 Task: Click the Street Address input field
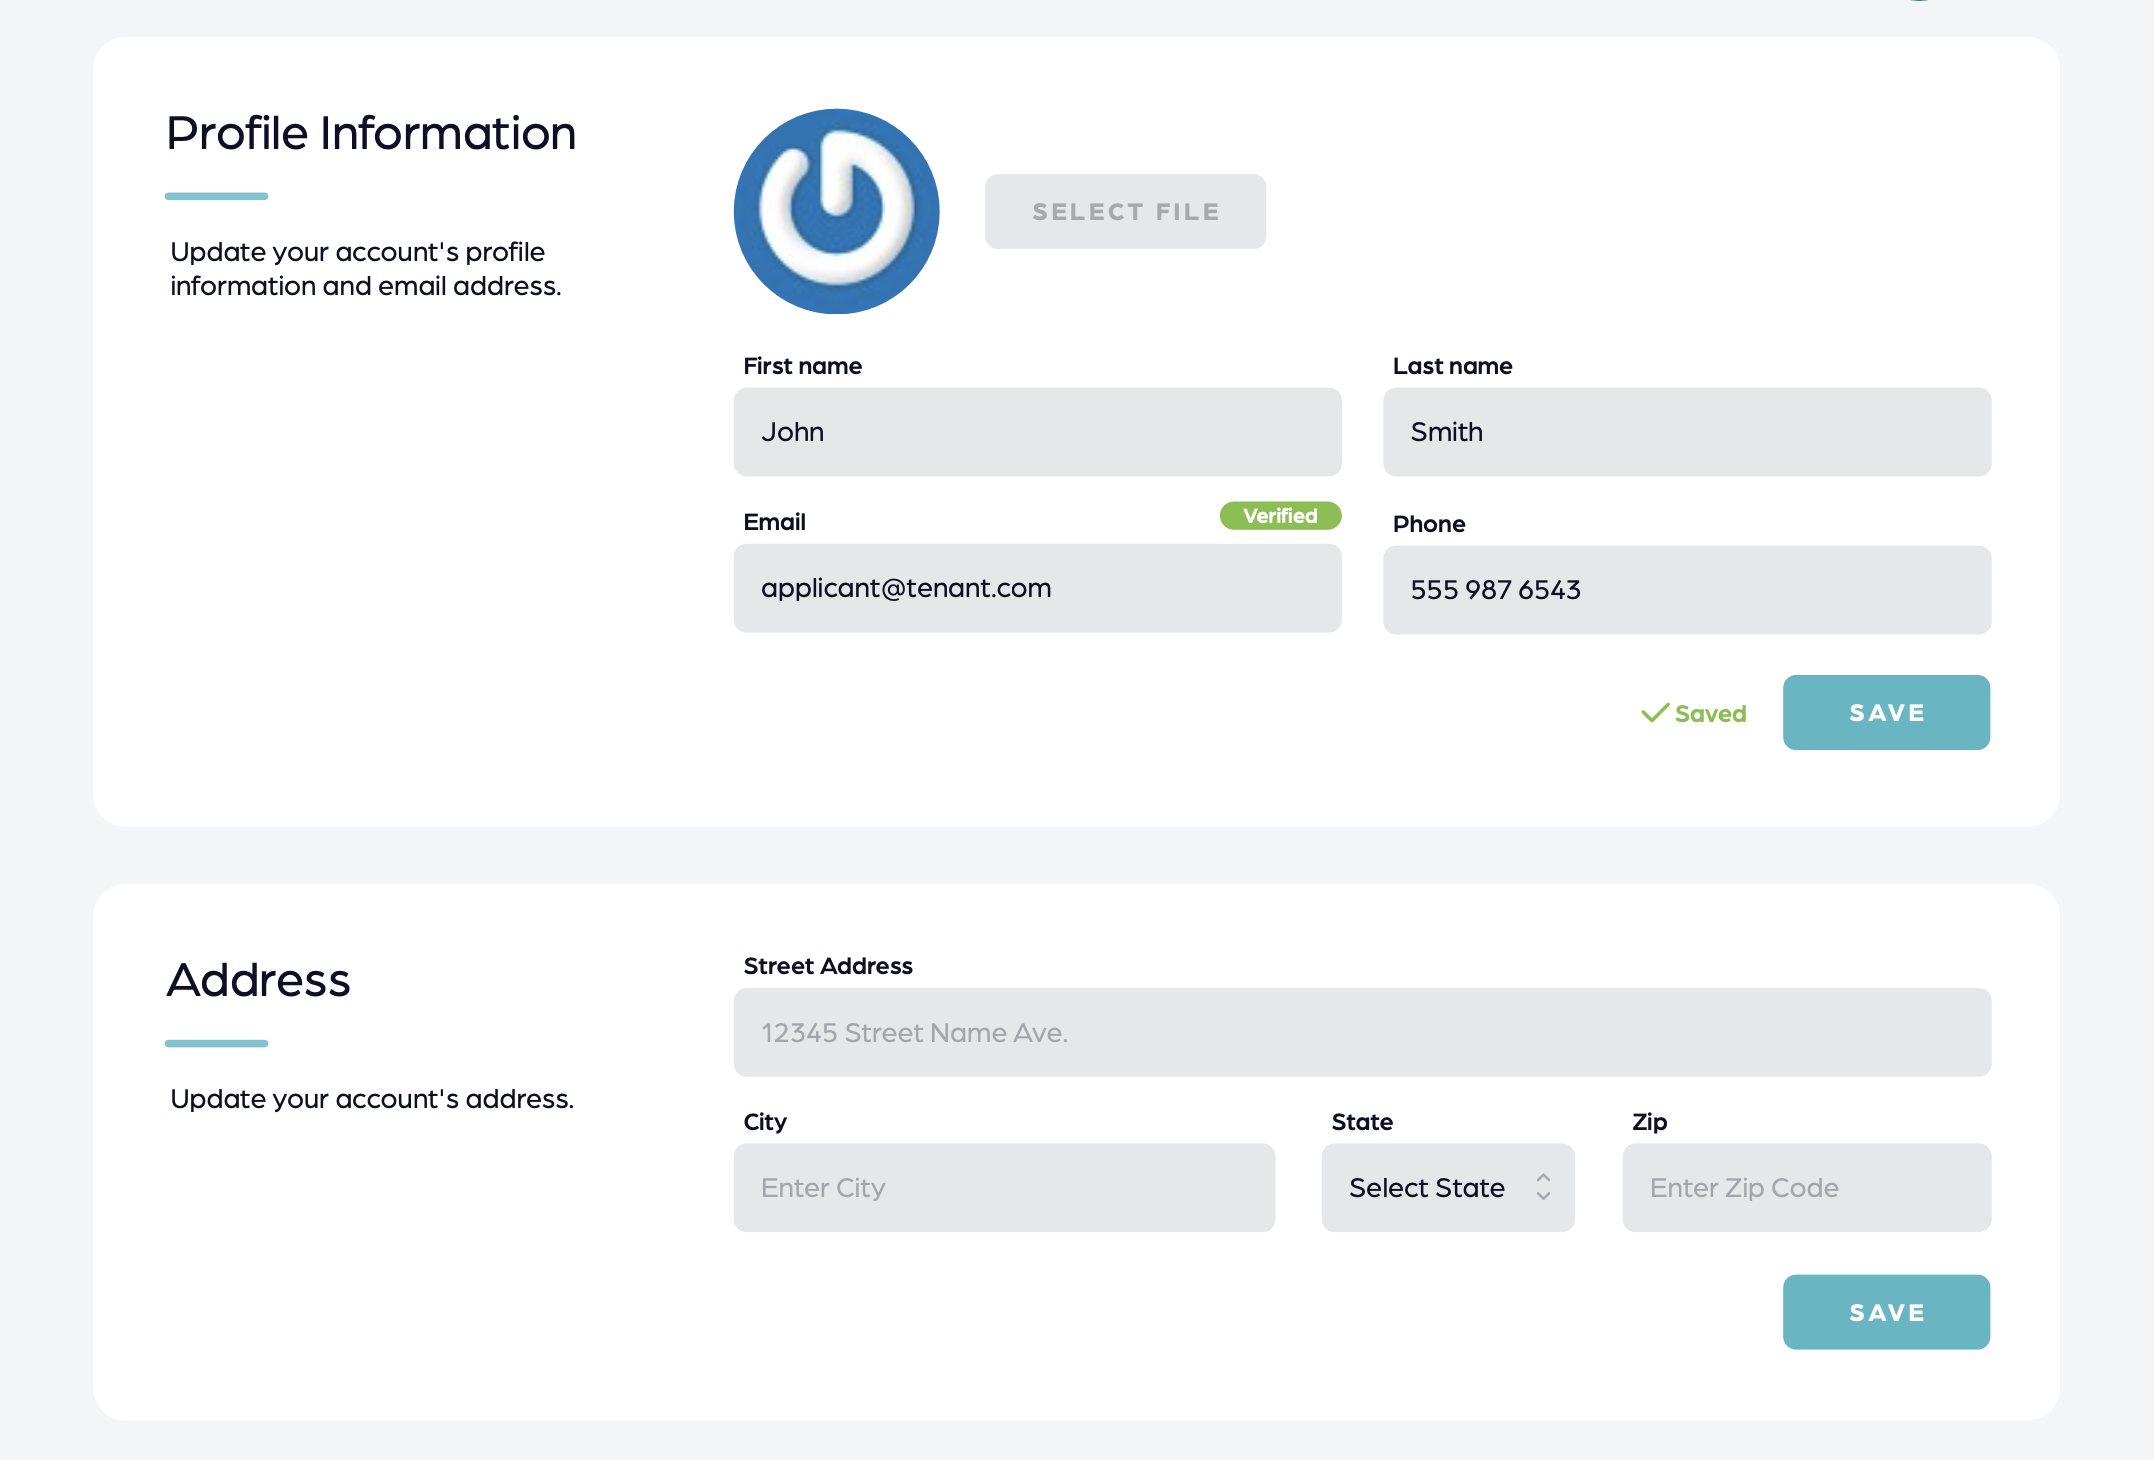click(x=1362, y=1033)
